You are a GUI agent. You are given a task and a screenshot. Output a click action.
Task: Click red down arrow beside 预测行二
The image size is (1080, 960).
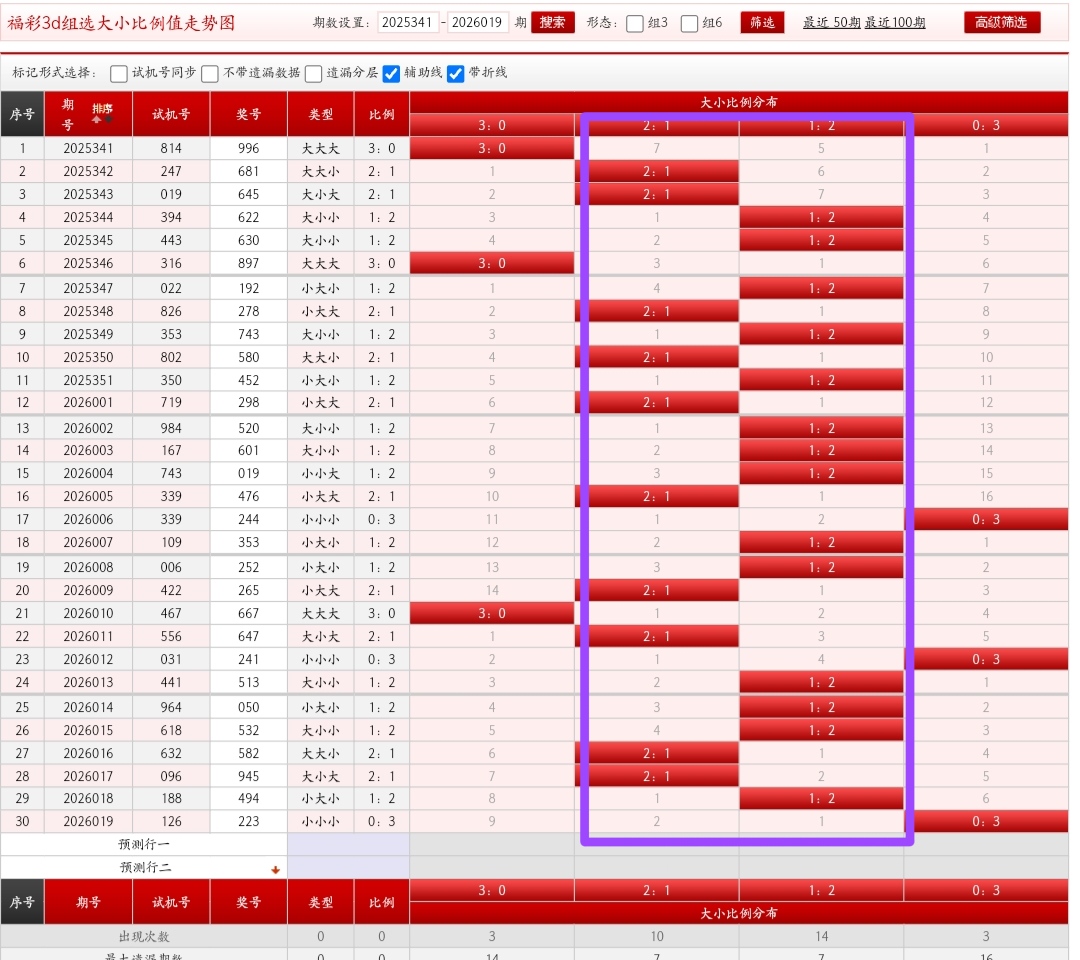275,870
